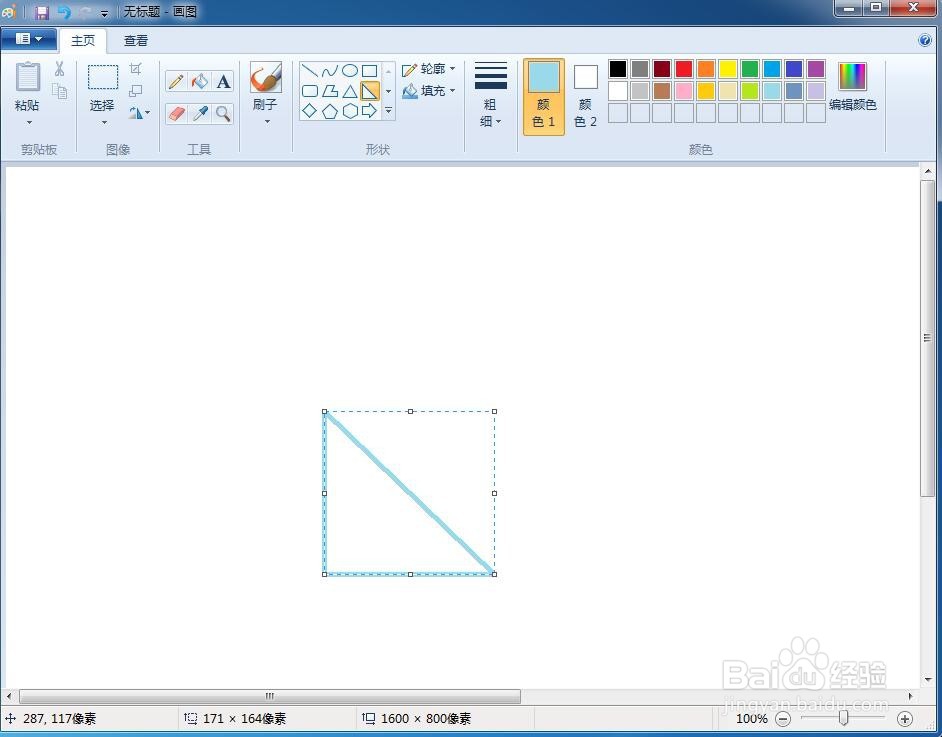Click the Copy icon
Image resolution: width=942 pixels, height=737 pixels.
[59, 91]
